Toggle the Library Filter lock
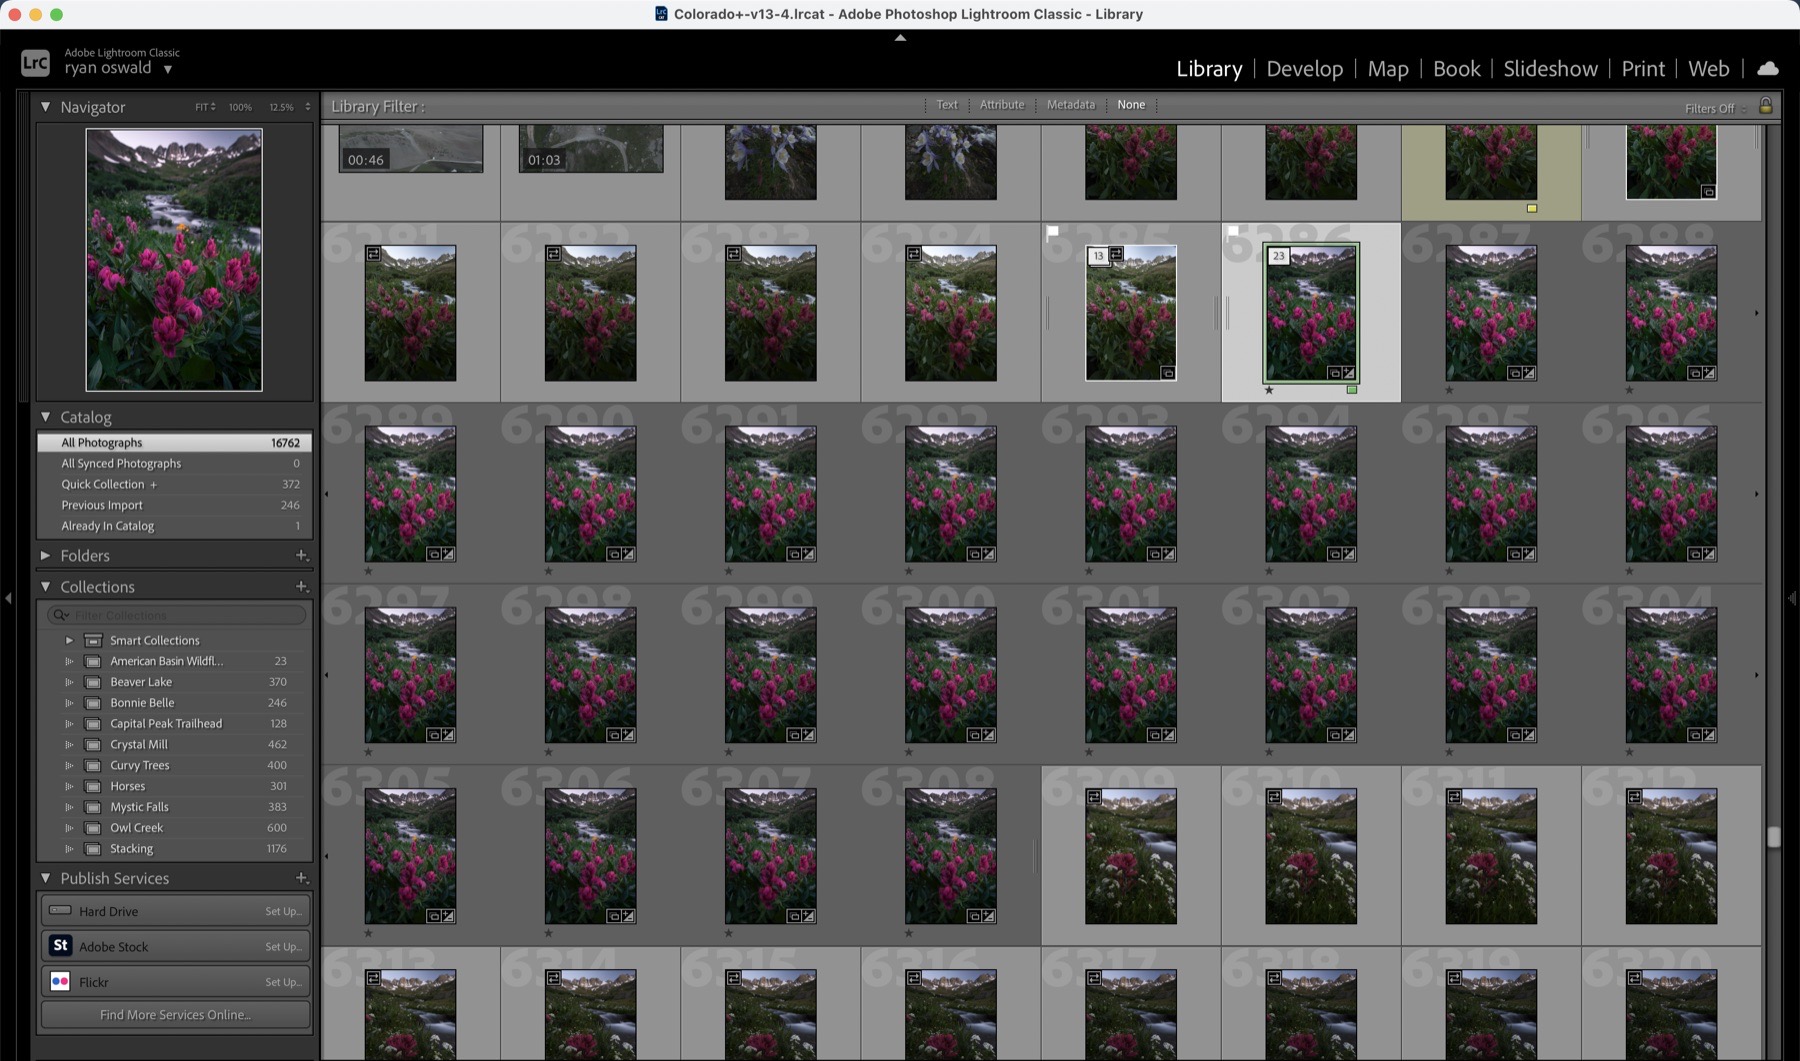This screenshot has width=1800, height=1061. 1766,106
